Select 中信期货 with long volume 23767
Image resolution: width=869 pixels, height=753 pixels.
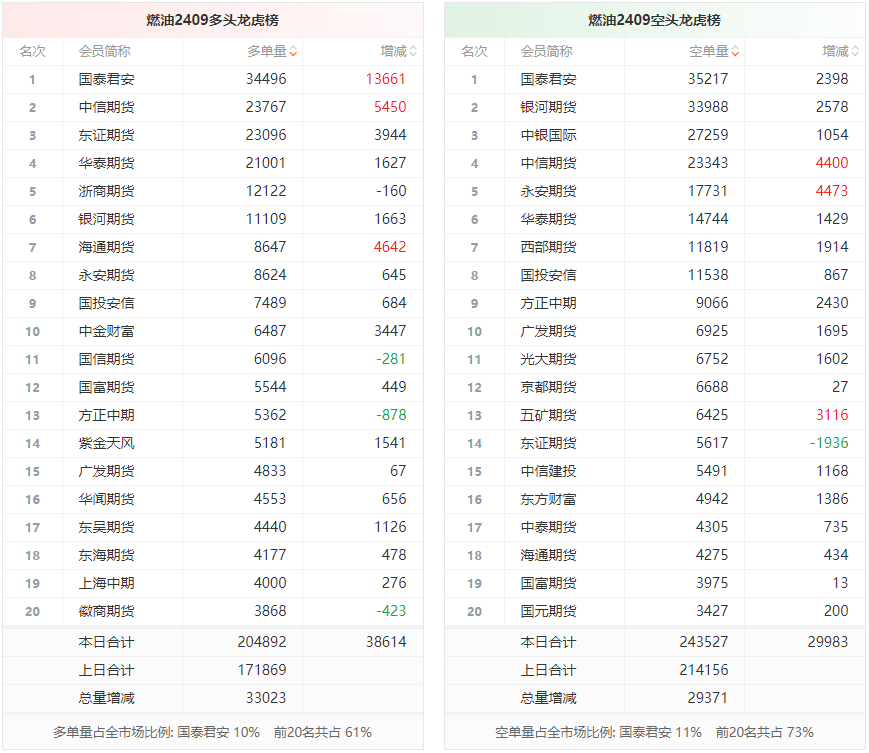coord(106,107)
